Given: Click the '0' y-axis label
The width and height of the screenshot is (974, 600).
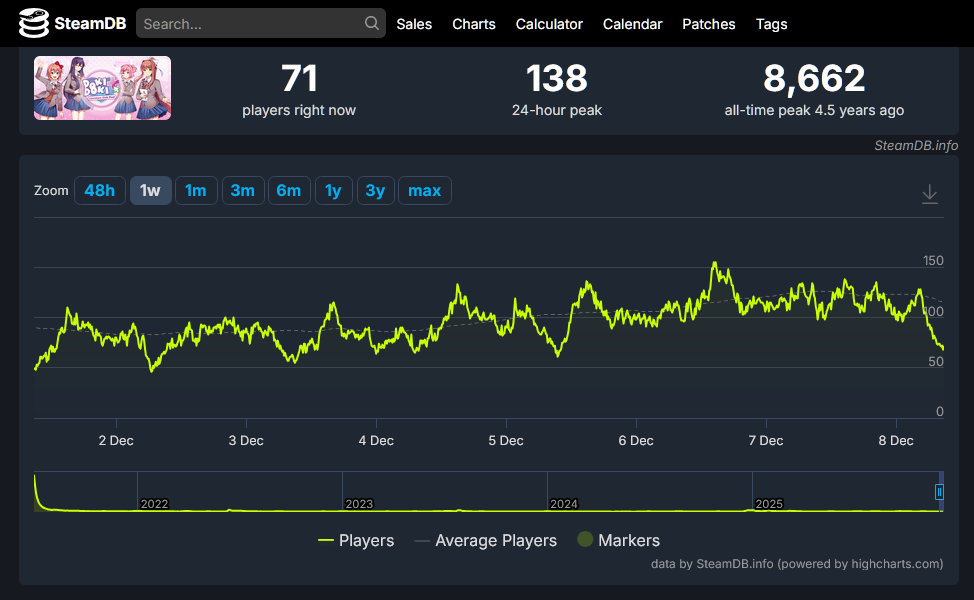Looking at the screenshot, I should click(x=940, y=411).
